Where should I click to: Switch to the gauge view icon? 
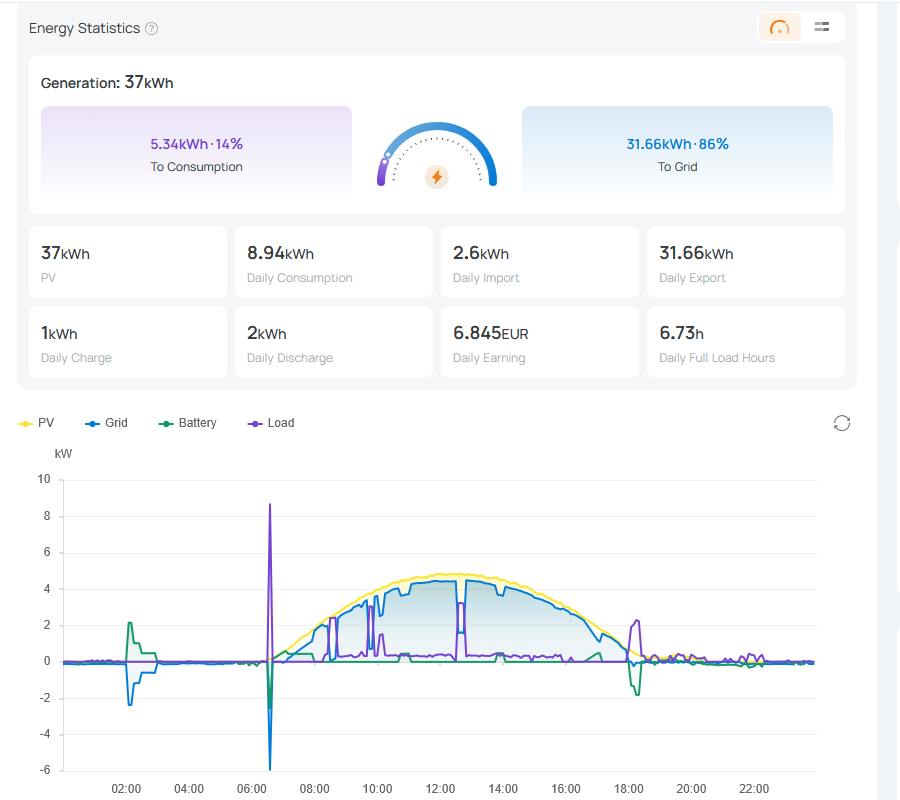coord(779,27)
